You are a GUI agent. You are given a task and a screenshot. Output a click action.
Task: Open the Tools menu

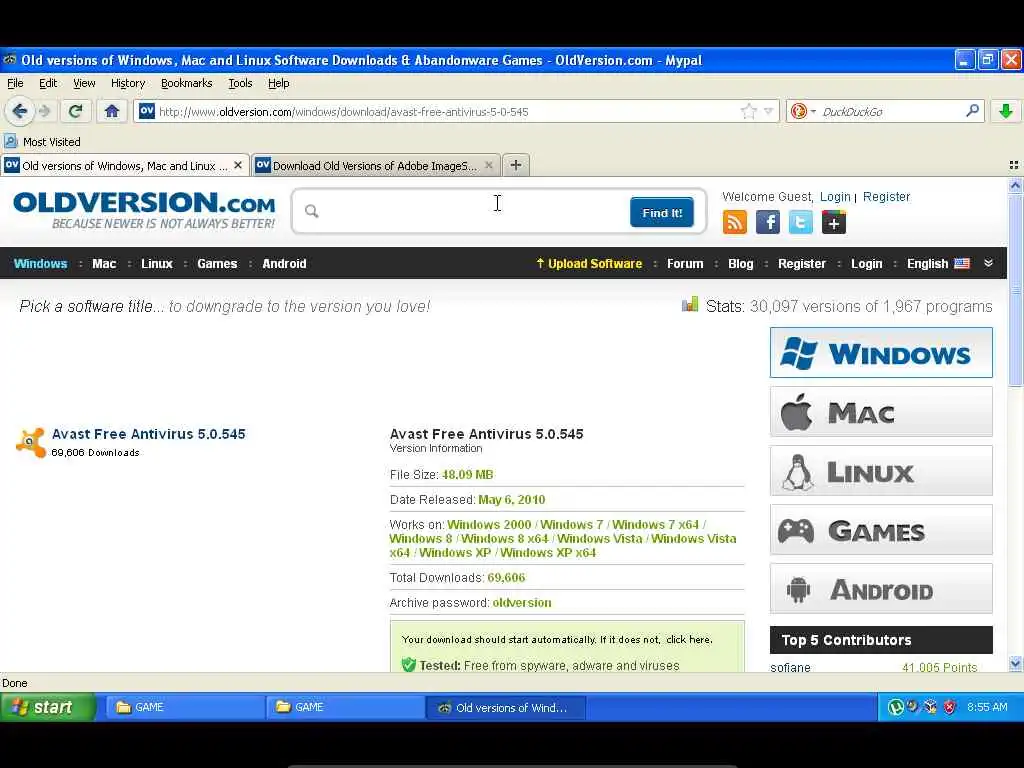click(240, 83)
